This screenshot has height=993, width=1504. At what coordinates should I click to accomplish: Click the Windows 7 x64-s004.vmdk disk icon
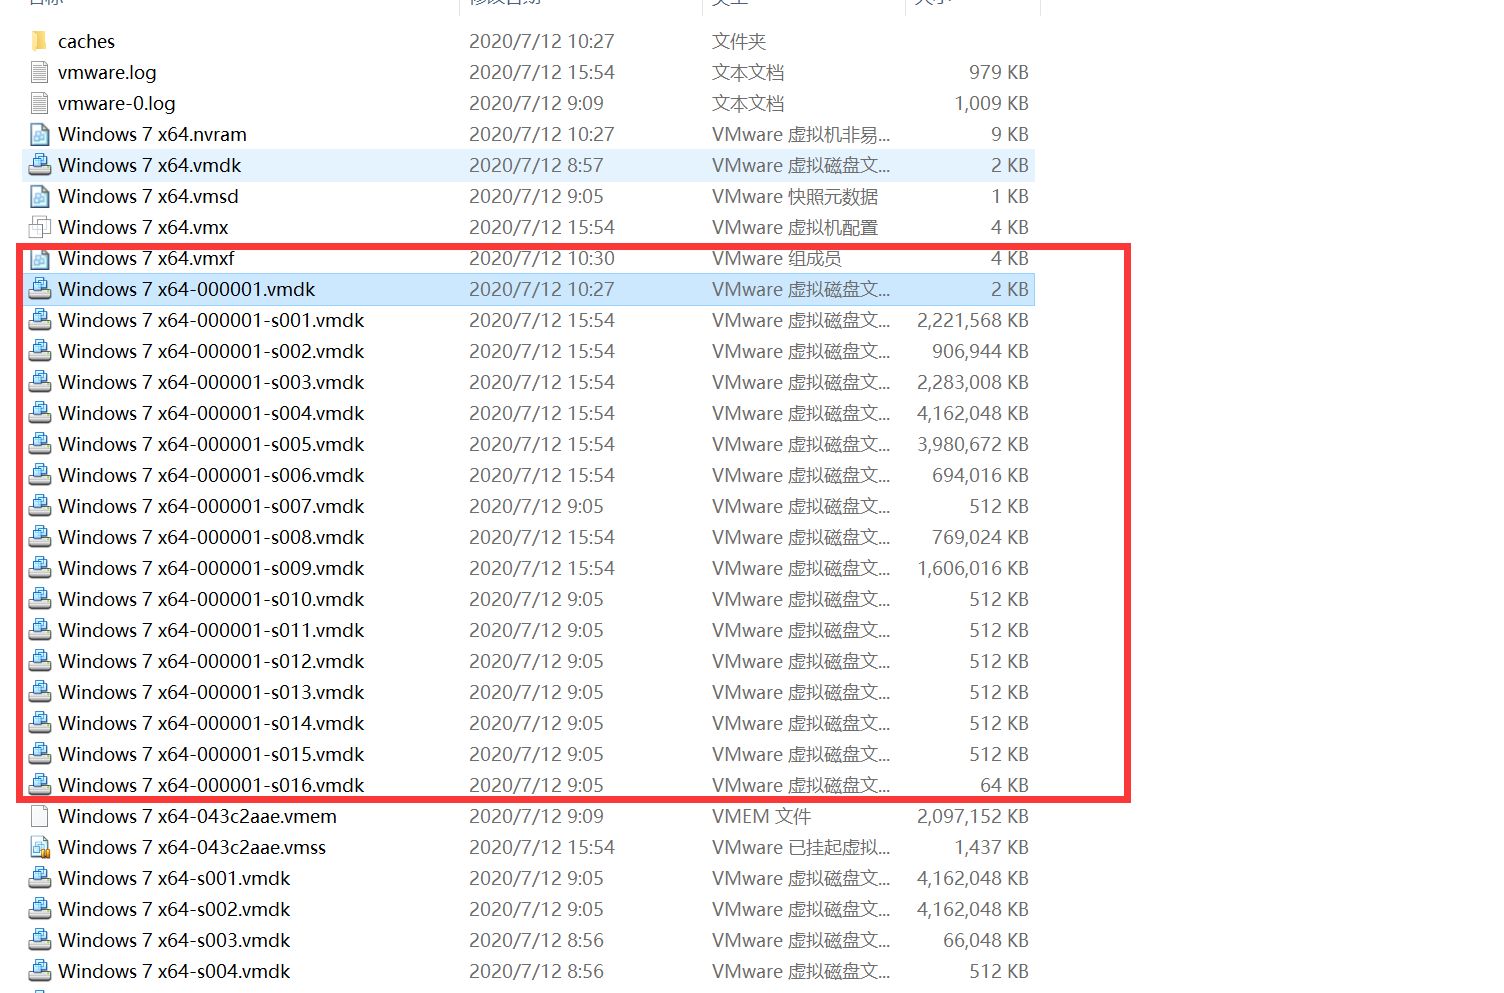coord(39,971)
